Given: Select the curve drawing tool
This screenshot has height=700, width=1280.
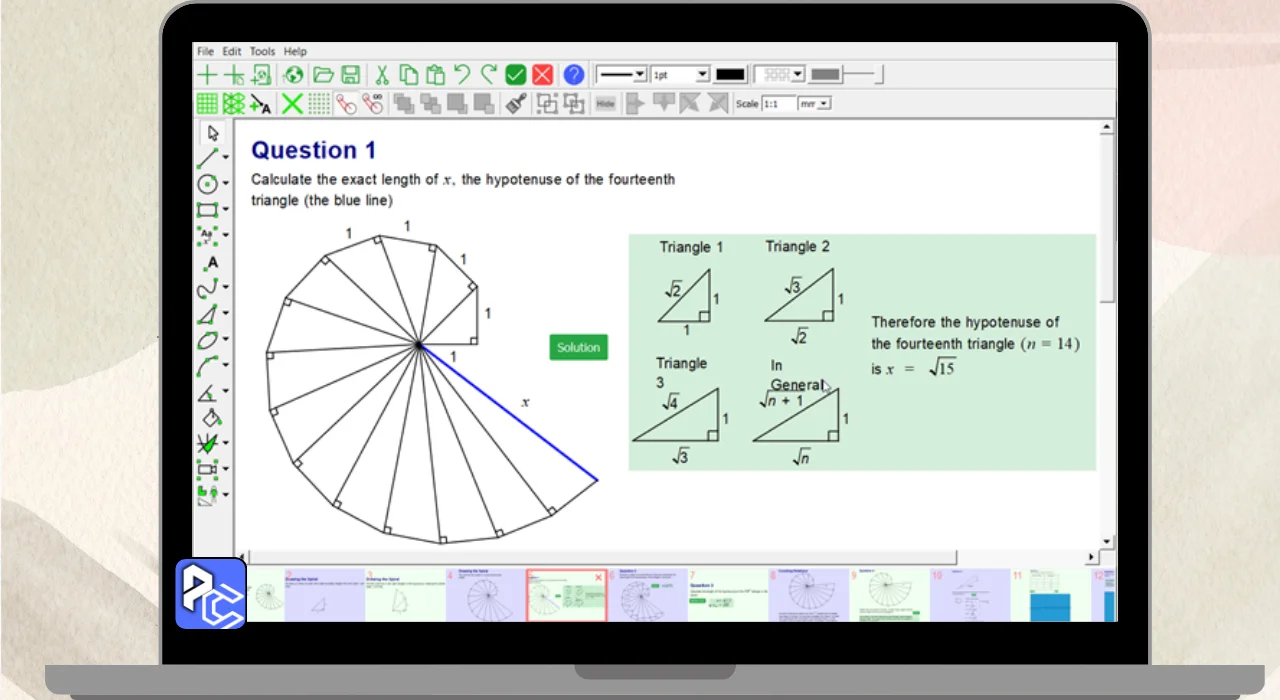Looking at the screenshot, I should pyautogui.click(x=207, y=289).
